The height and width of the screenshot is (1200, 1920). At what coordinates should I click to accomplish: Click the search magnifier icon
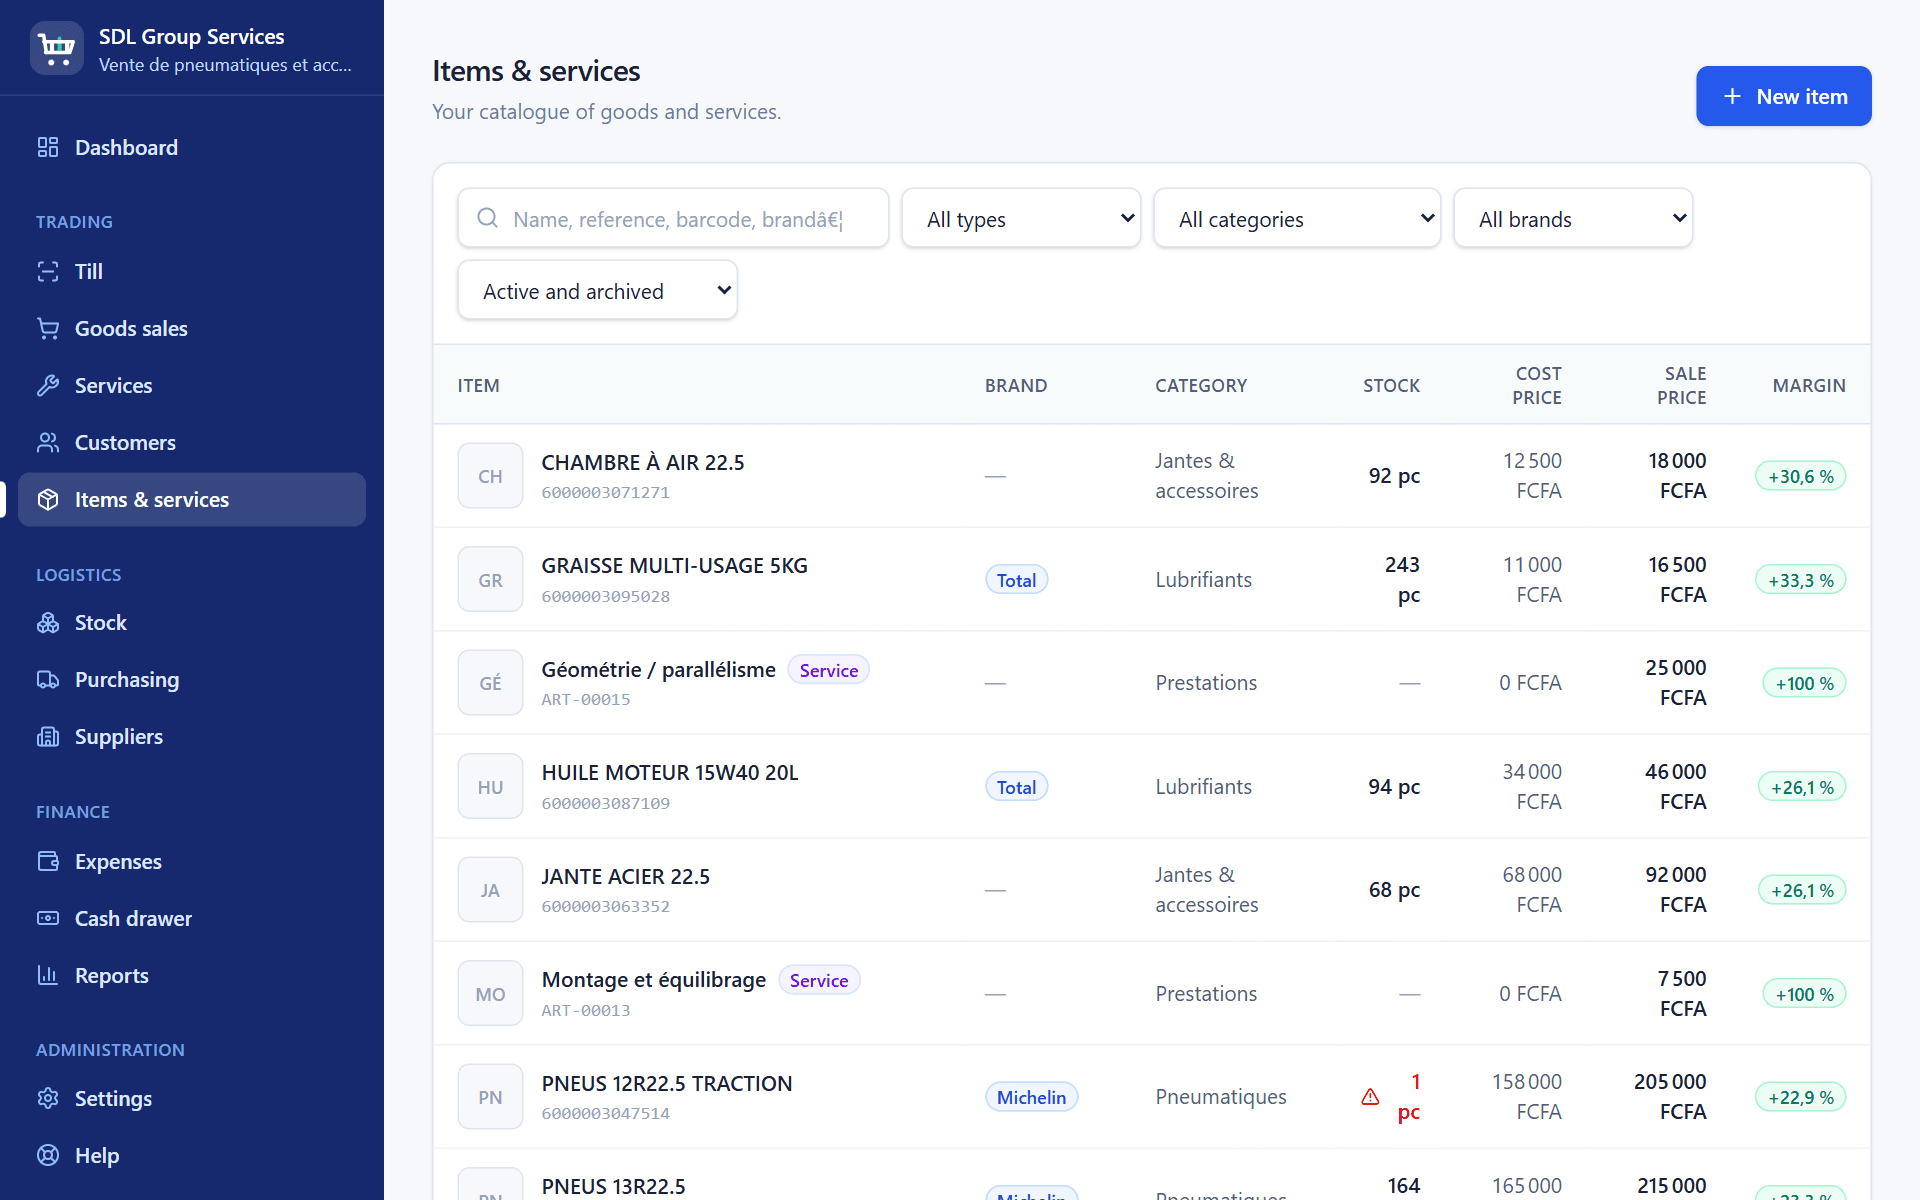click(487, 218)
